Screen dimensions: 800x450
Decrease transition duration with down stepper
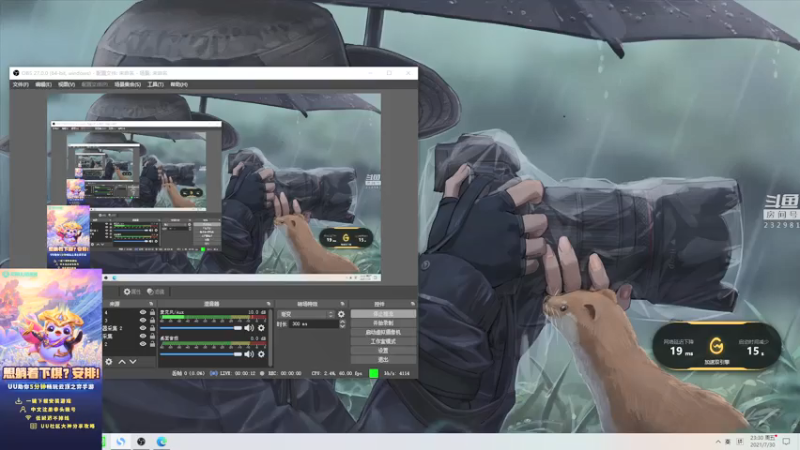click(342, 326)
